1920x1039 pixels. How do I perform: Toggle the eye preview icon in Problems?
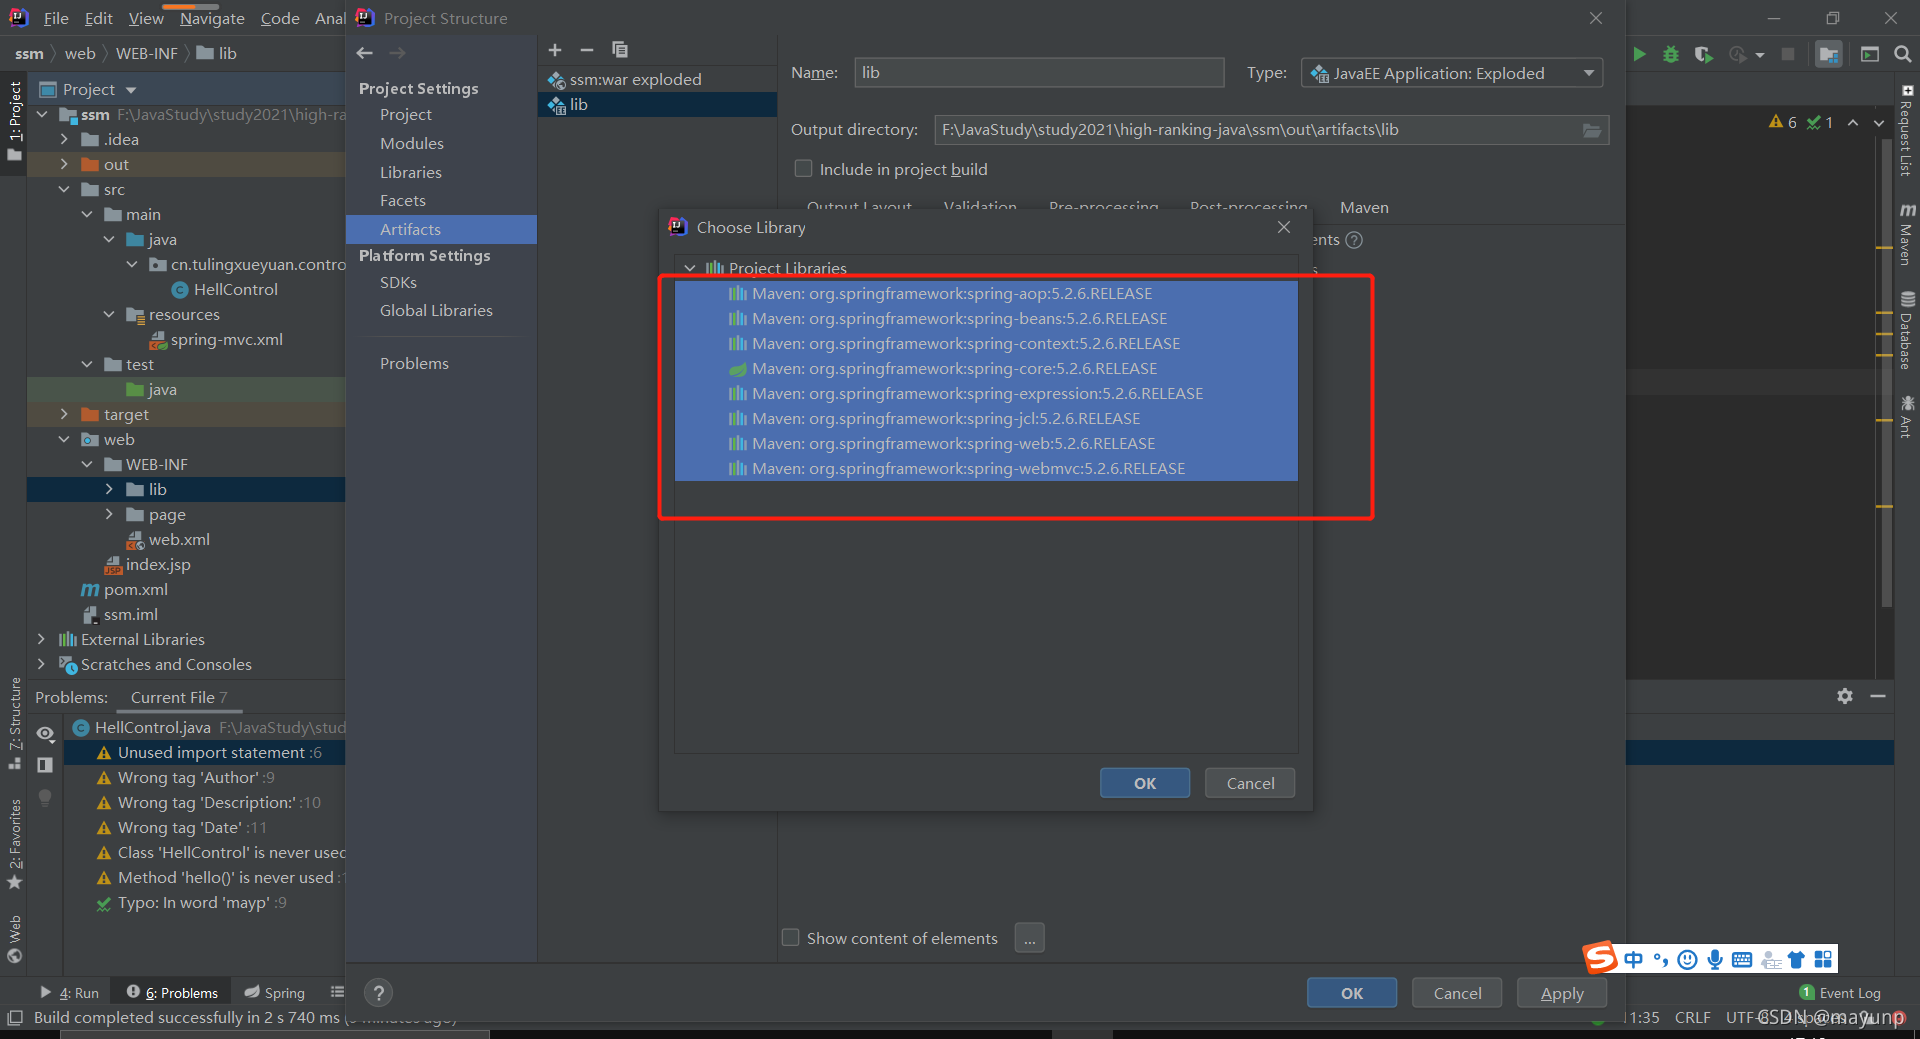(x=45, y=734)
